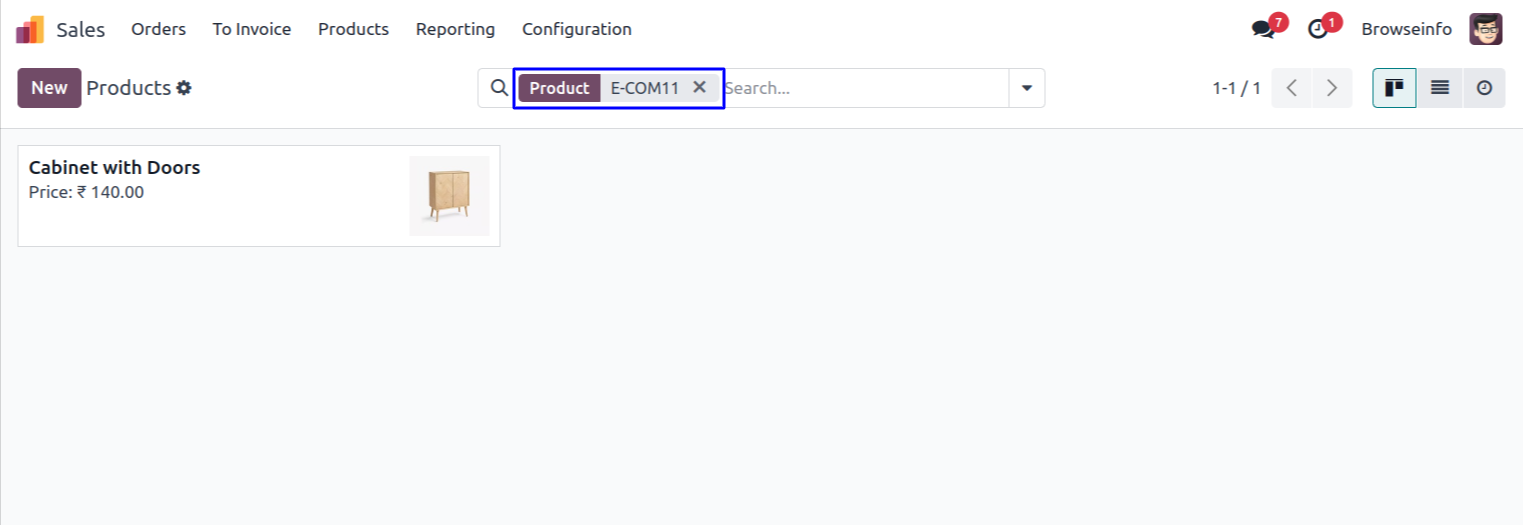1523x525 pixels.
Task: Click the search magnifier icon
Action: pos(499,88)
